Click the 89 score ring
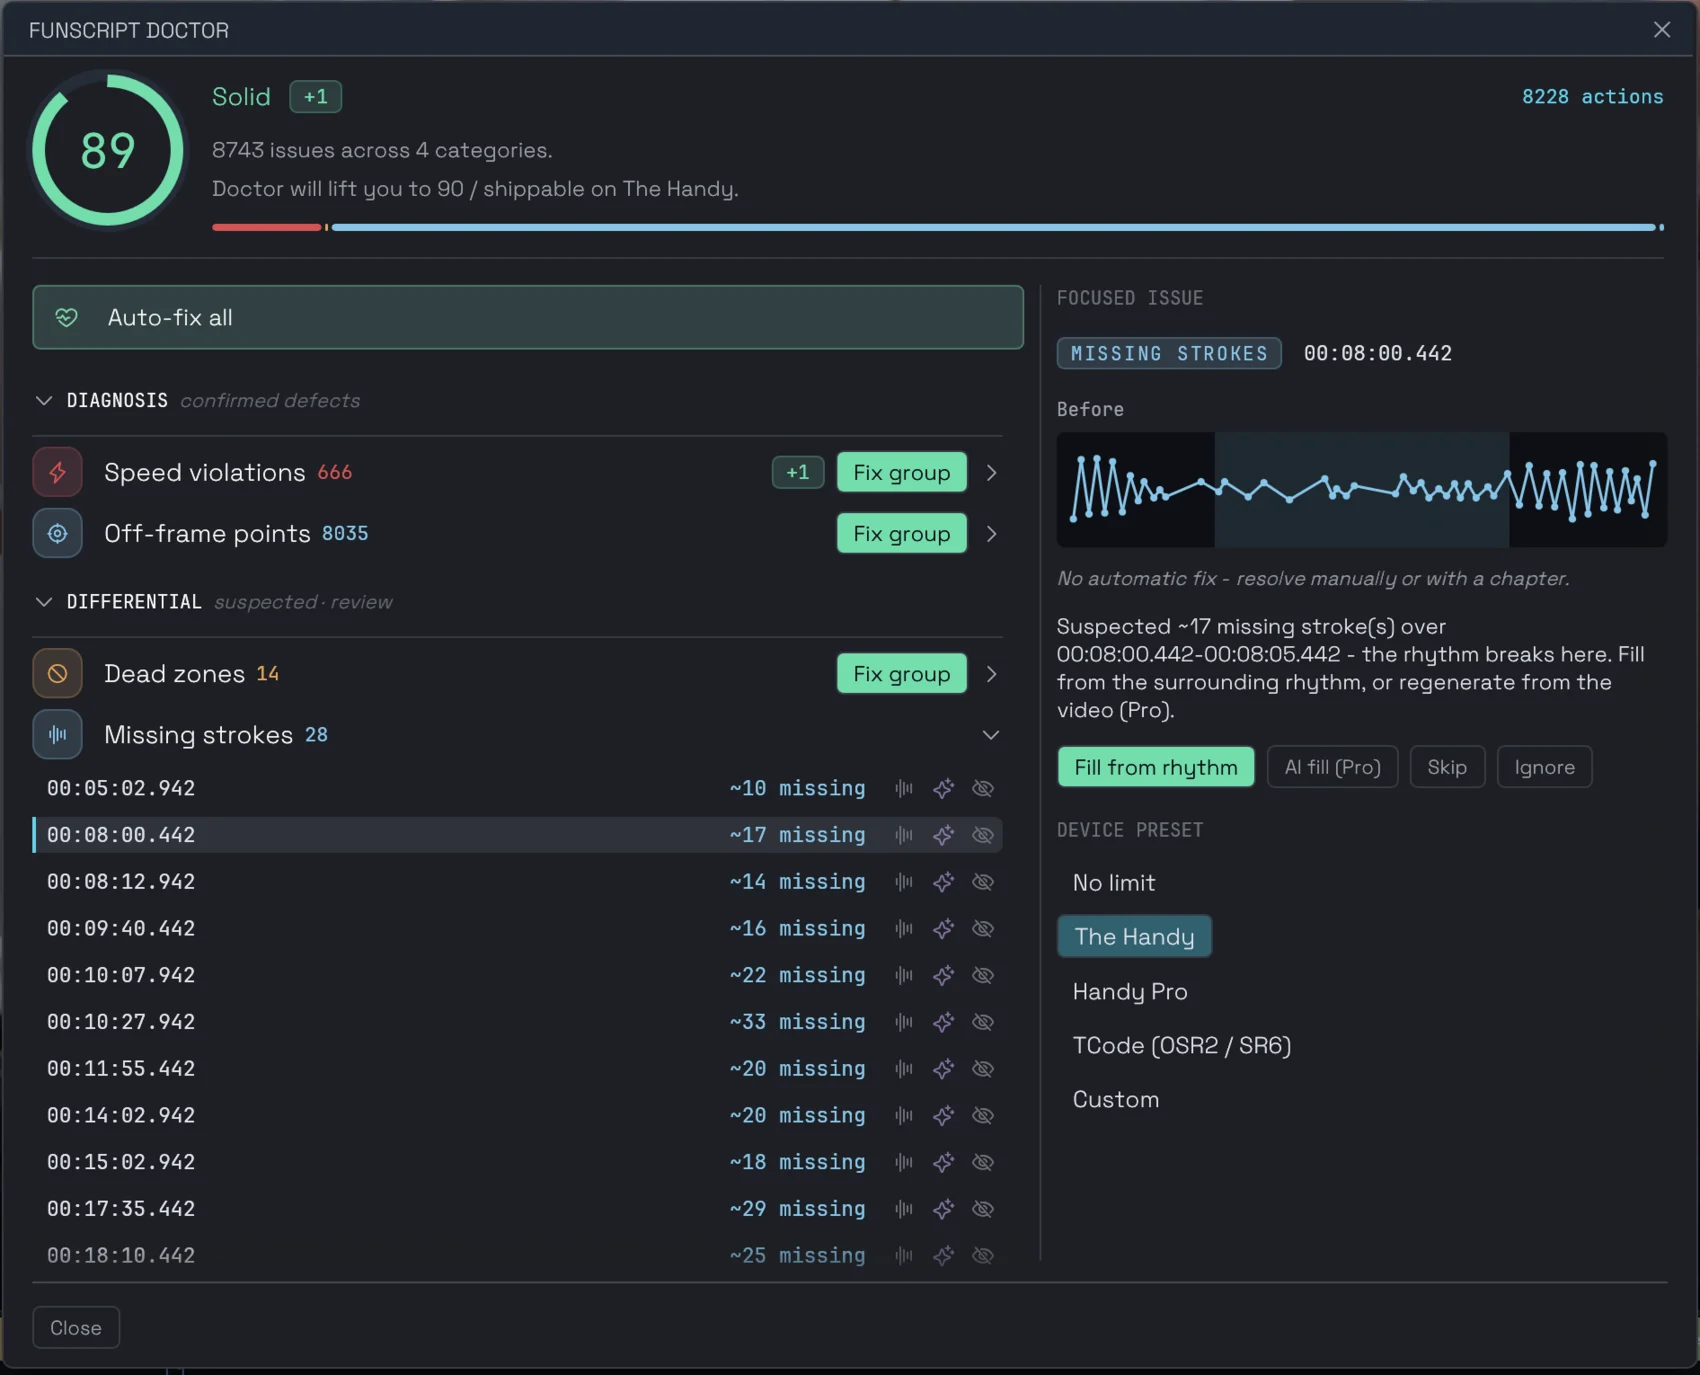The height and width of the screenshot is (1375, 1700). point(108,151)
